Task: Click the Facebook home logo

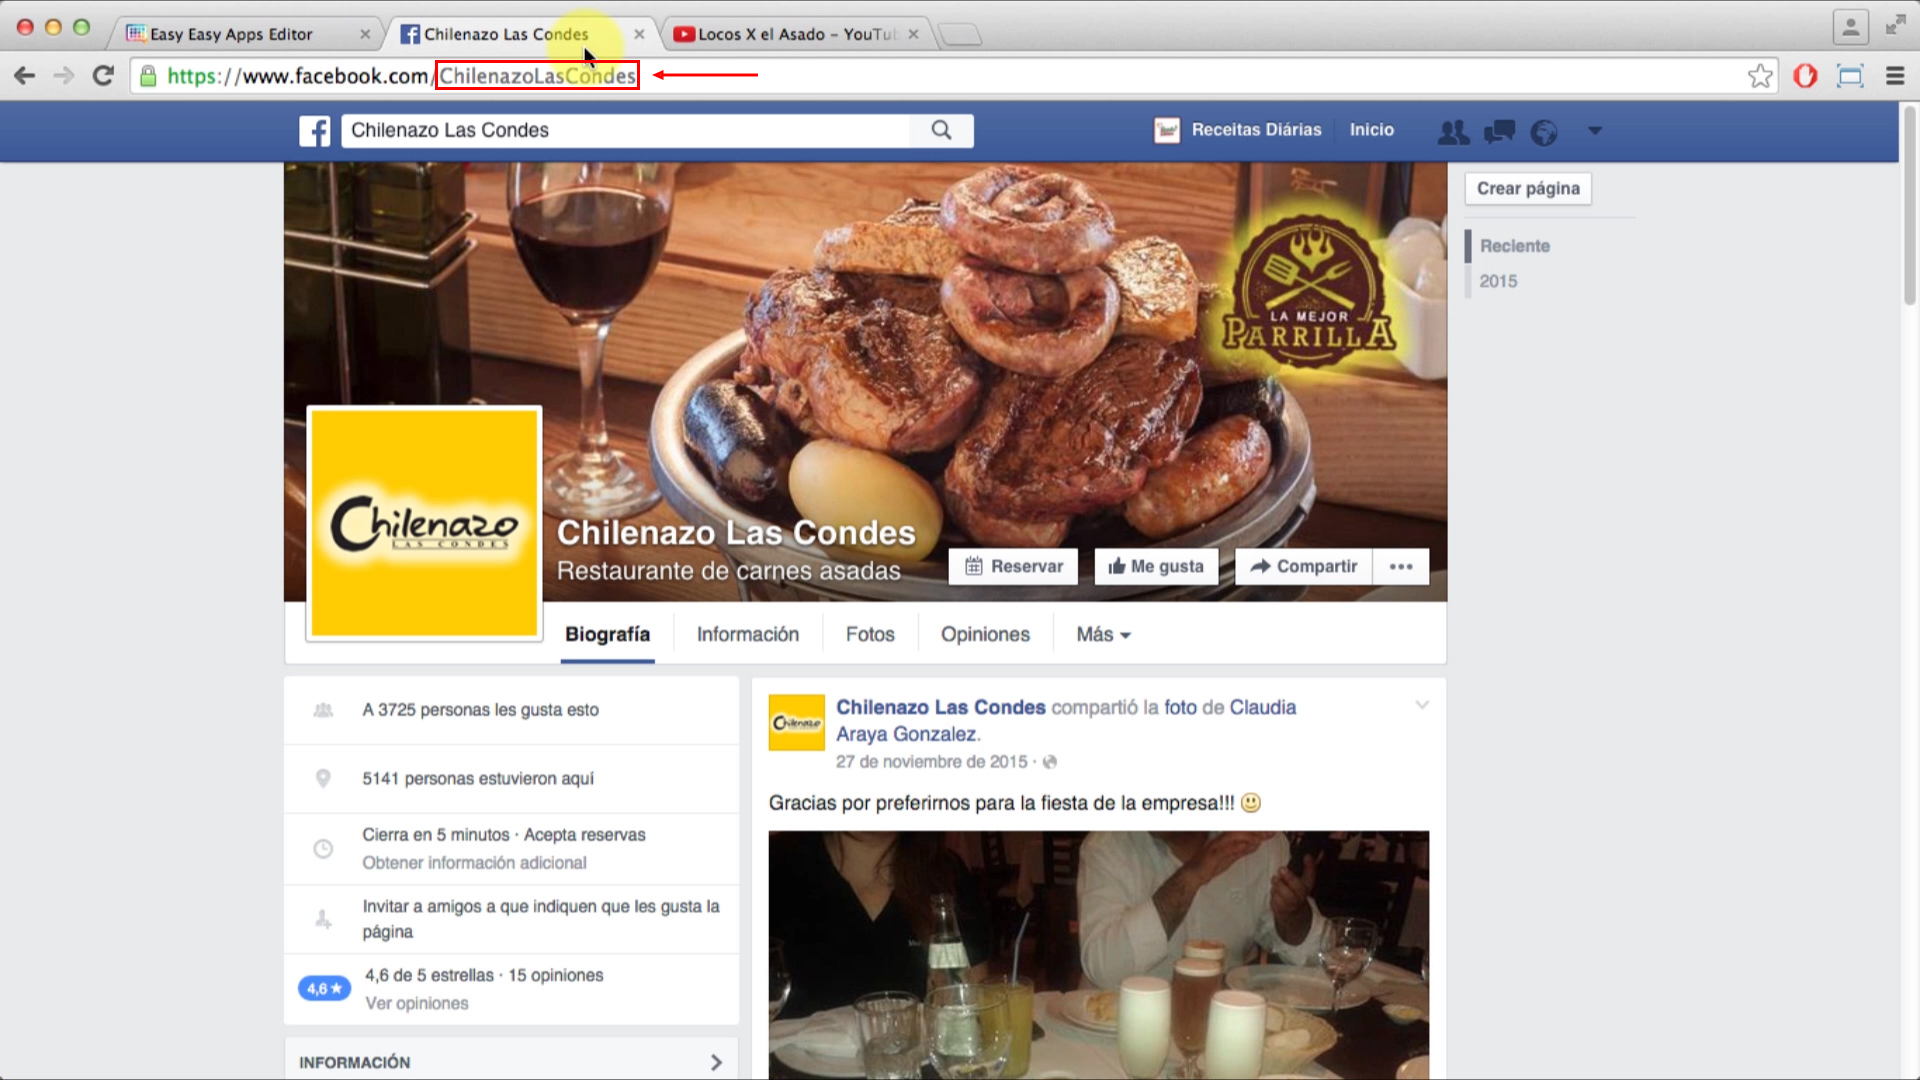Action: tap(314, 131)
